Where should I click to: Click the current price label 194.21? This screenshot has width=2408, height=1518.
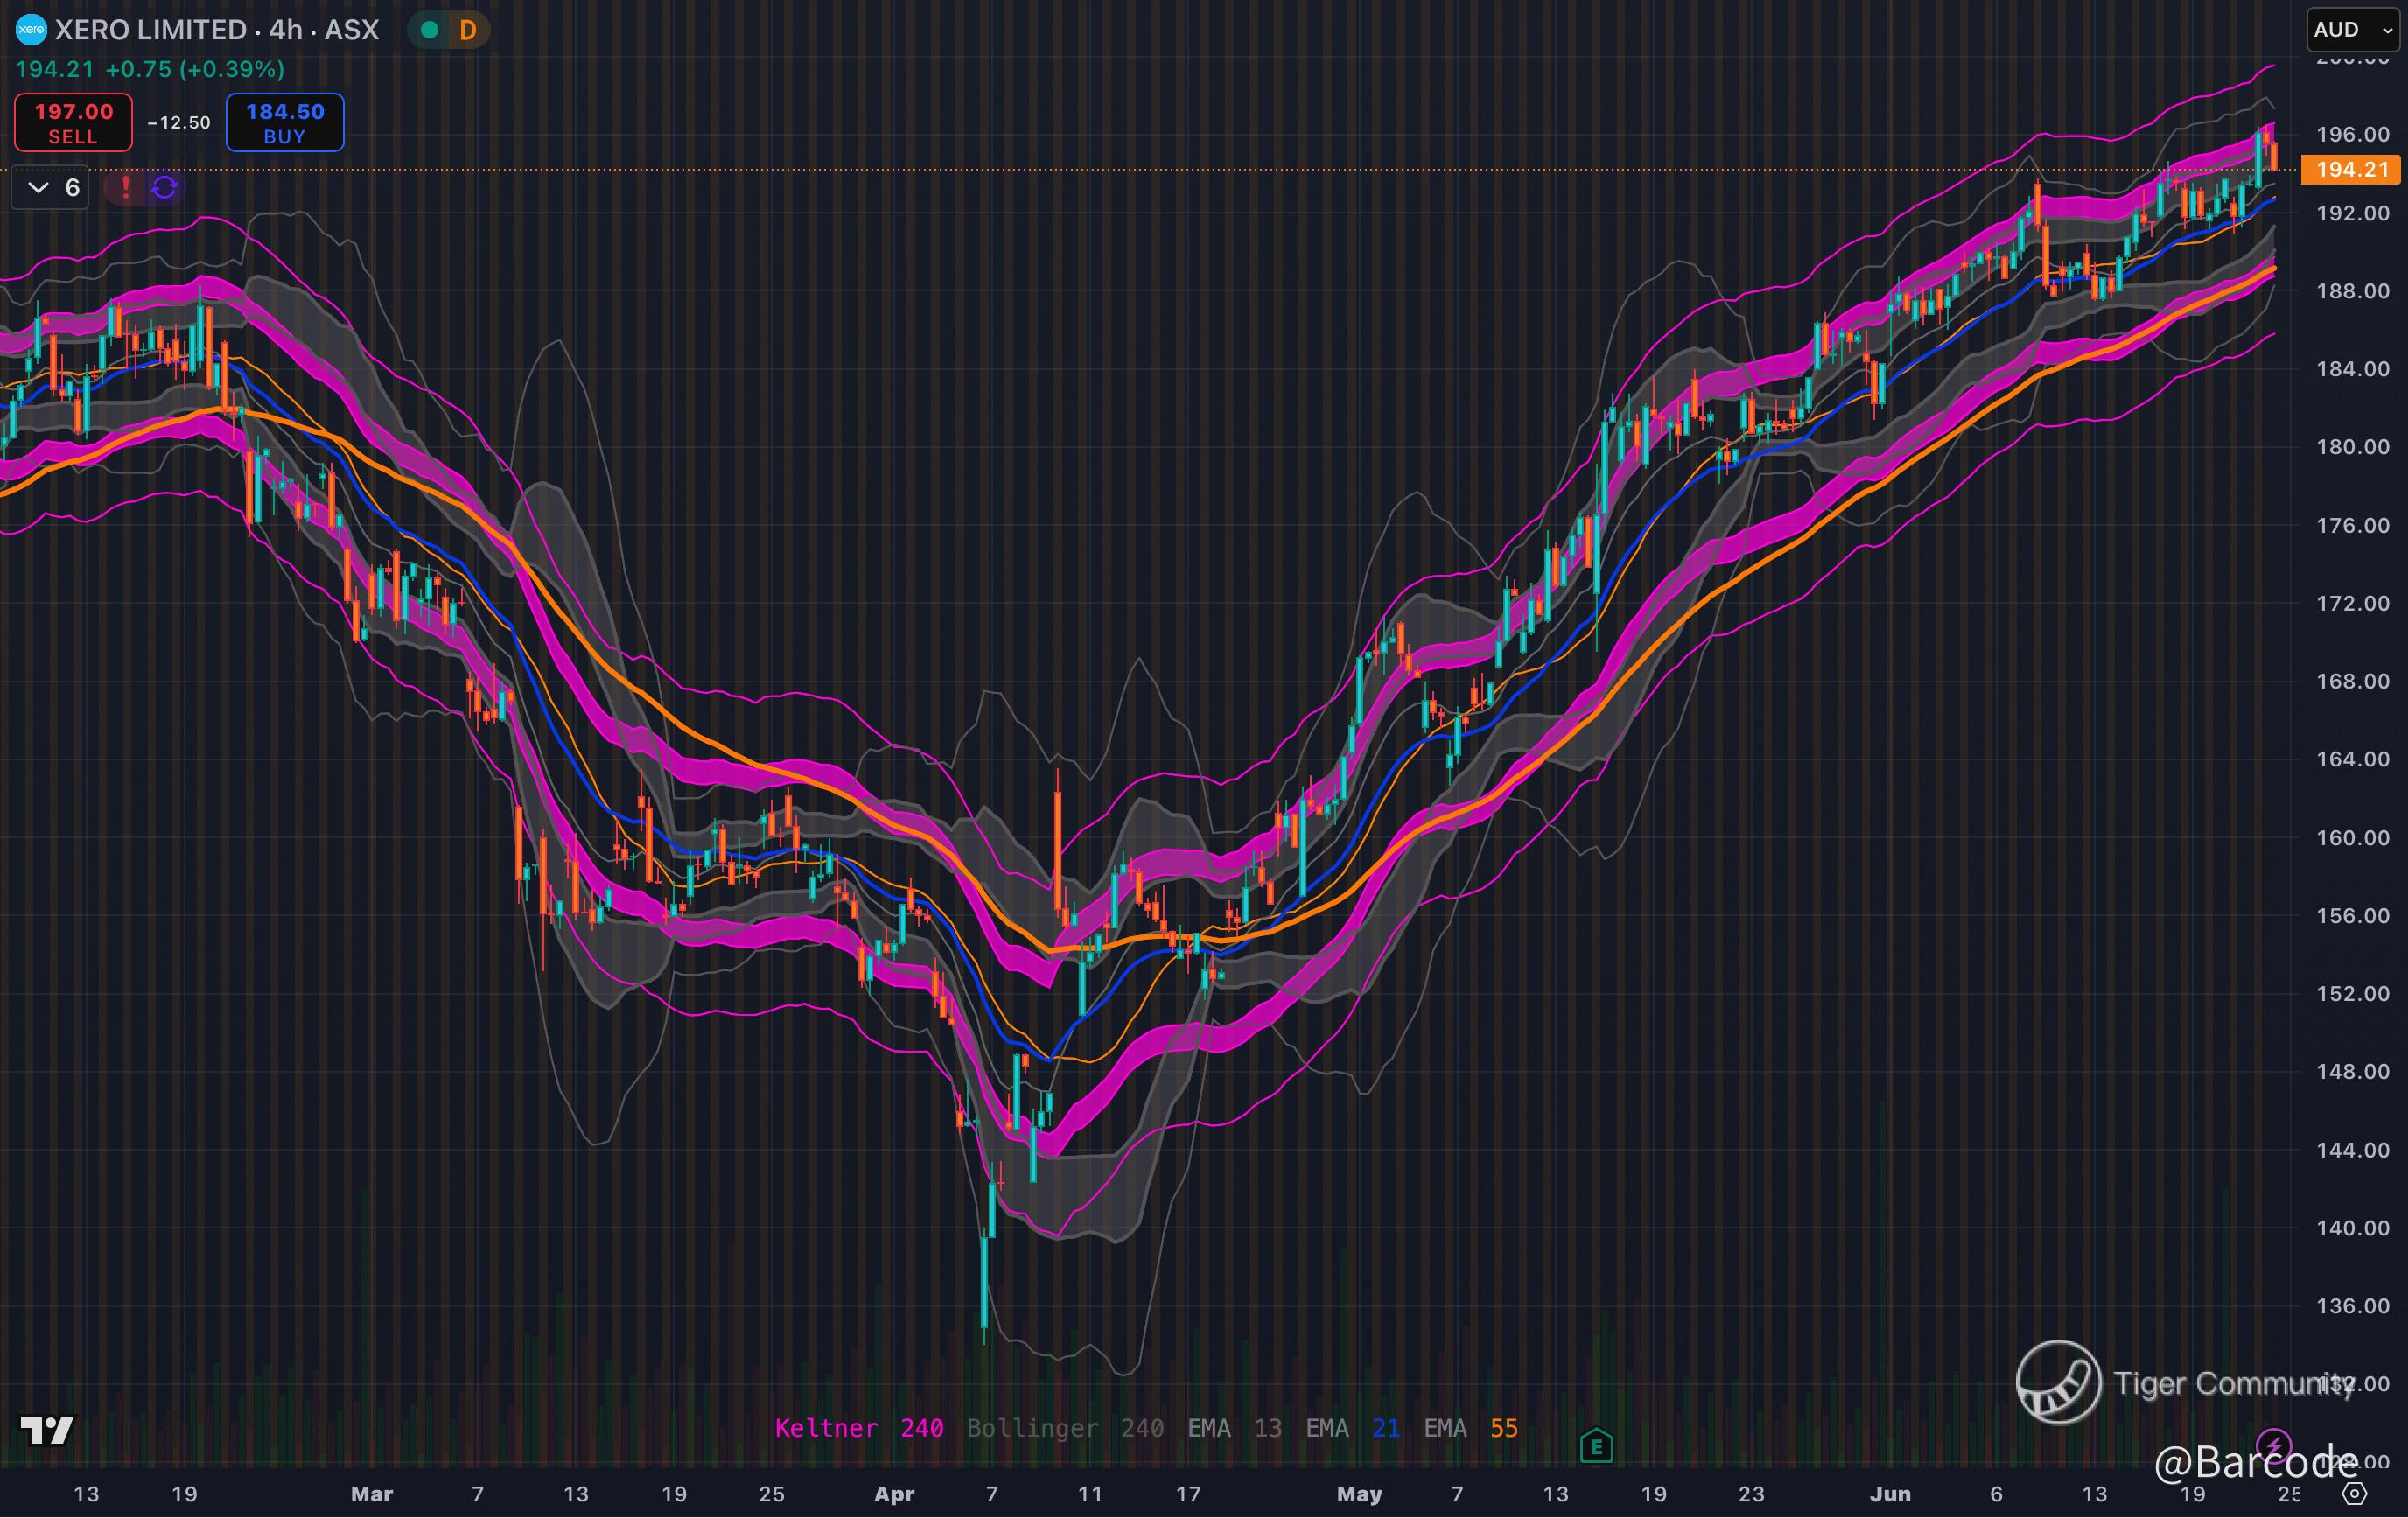(x=2351, y=170)
